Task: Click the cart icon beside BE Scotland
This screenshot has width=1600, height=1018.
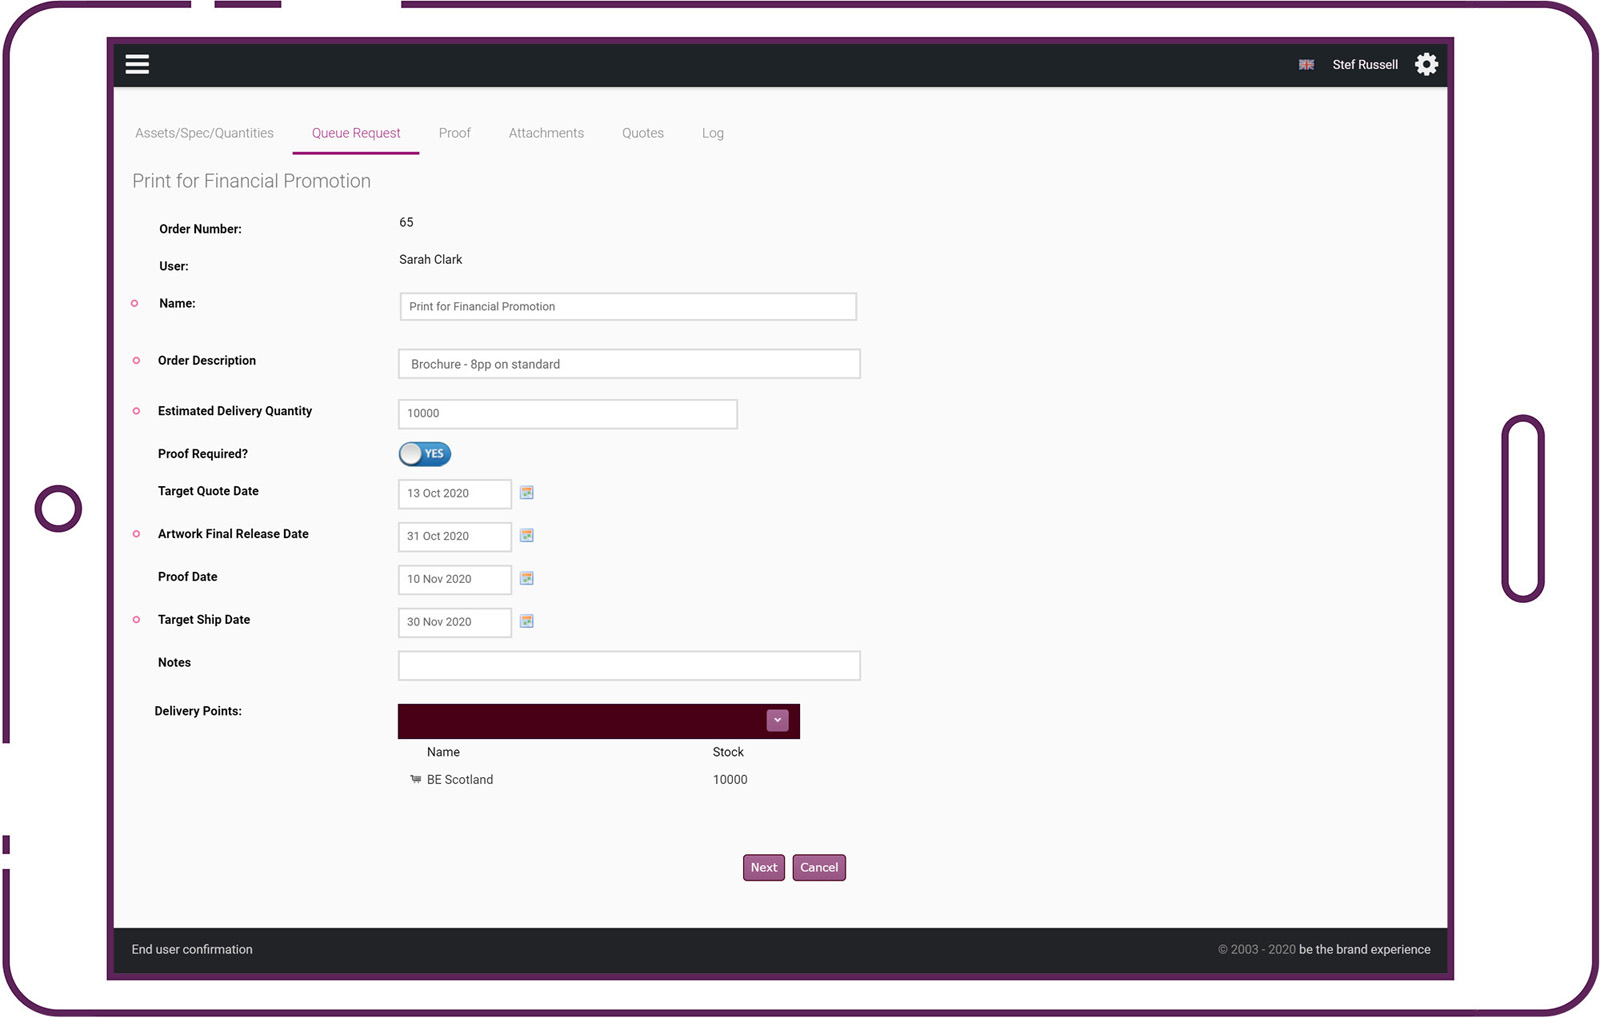Action: click(x=415, y=779)
